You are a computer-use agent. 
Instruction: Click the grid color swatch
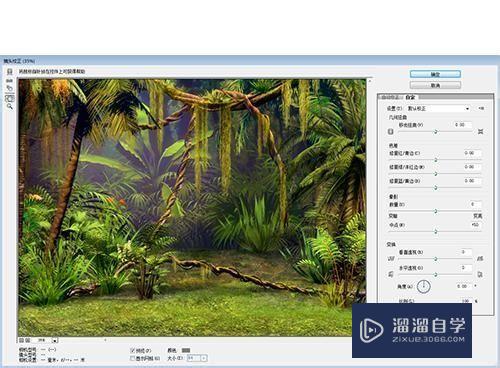tap(186, 350)
